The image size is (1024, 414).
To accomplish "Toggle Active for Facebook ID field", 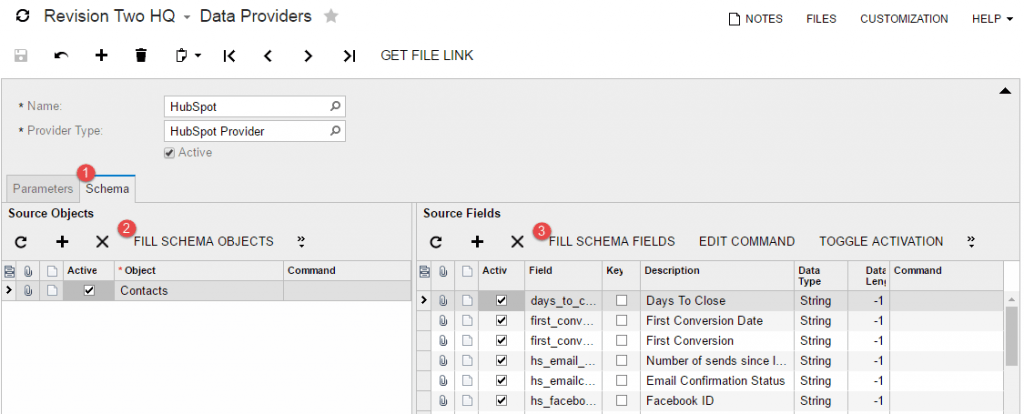I will 502,400.
